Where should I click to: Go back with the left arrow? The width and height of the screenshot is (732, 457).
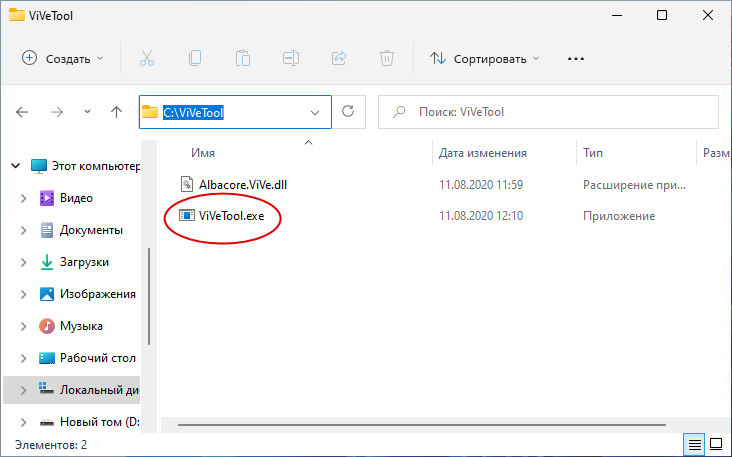(22, 112)
